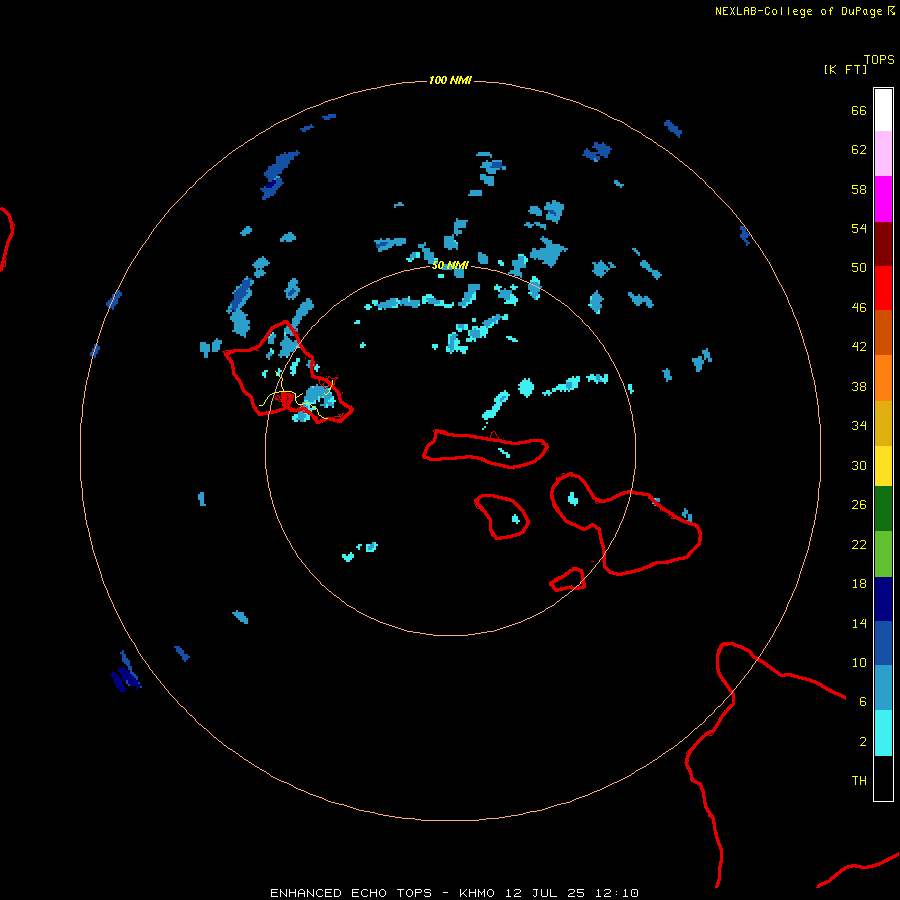
Task: Click the black TH threshold legend swatch
Action: tap(883, 778)
